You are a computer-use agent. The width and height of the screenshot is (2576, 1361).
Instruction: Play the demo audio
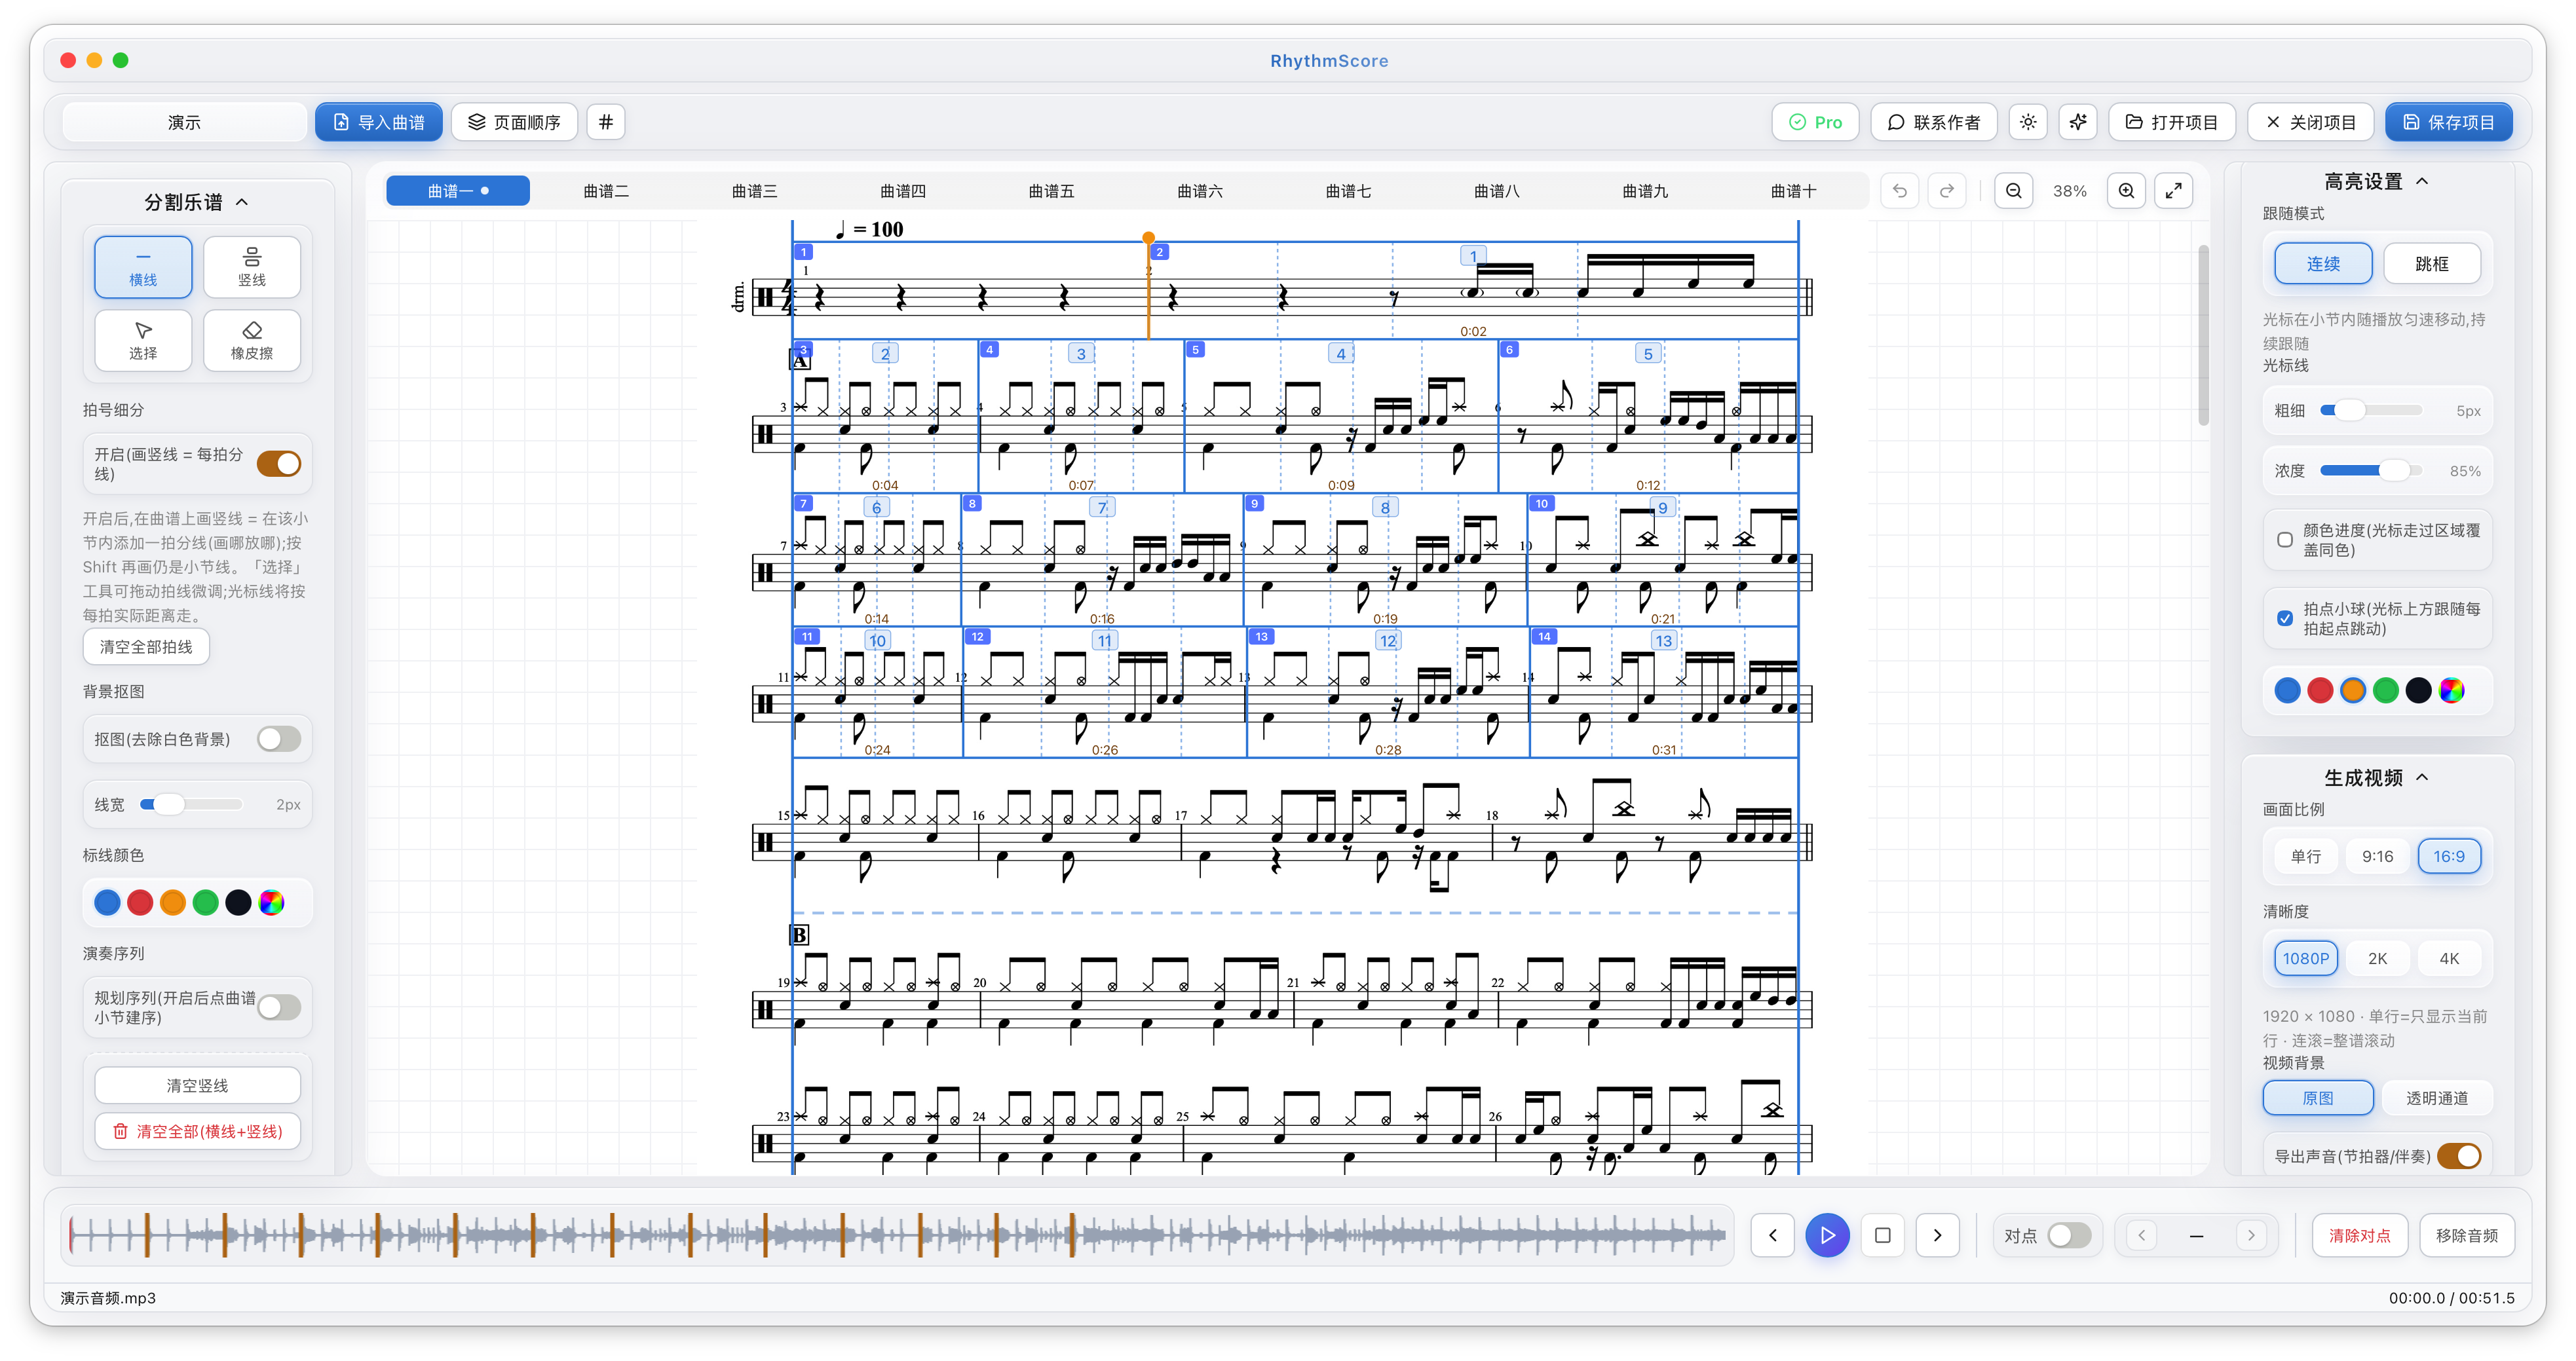pyautogui.click(x=1827, y=1235)
